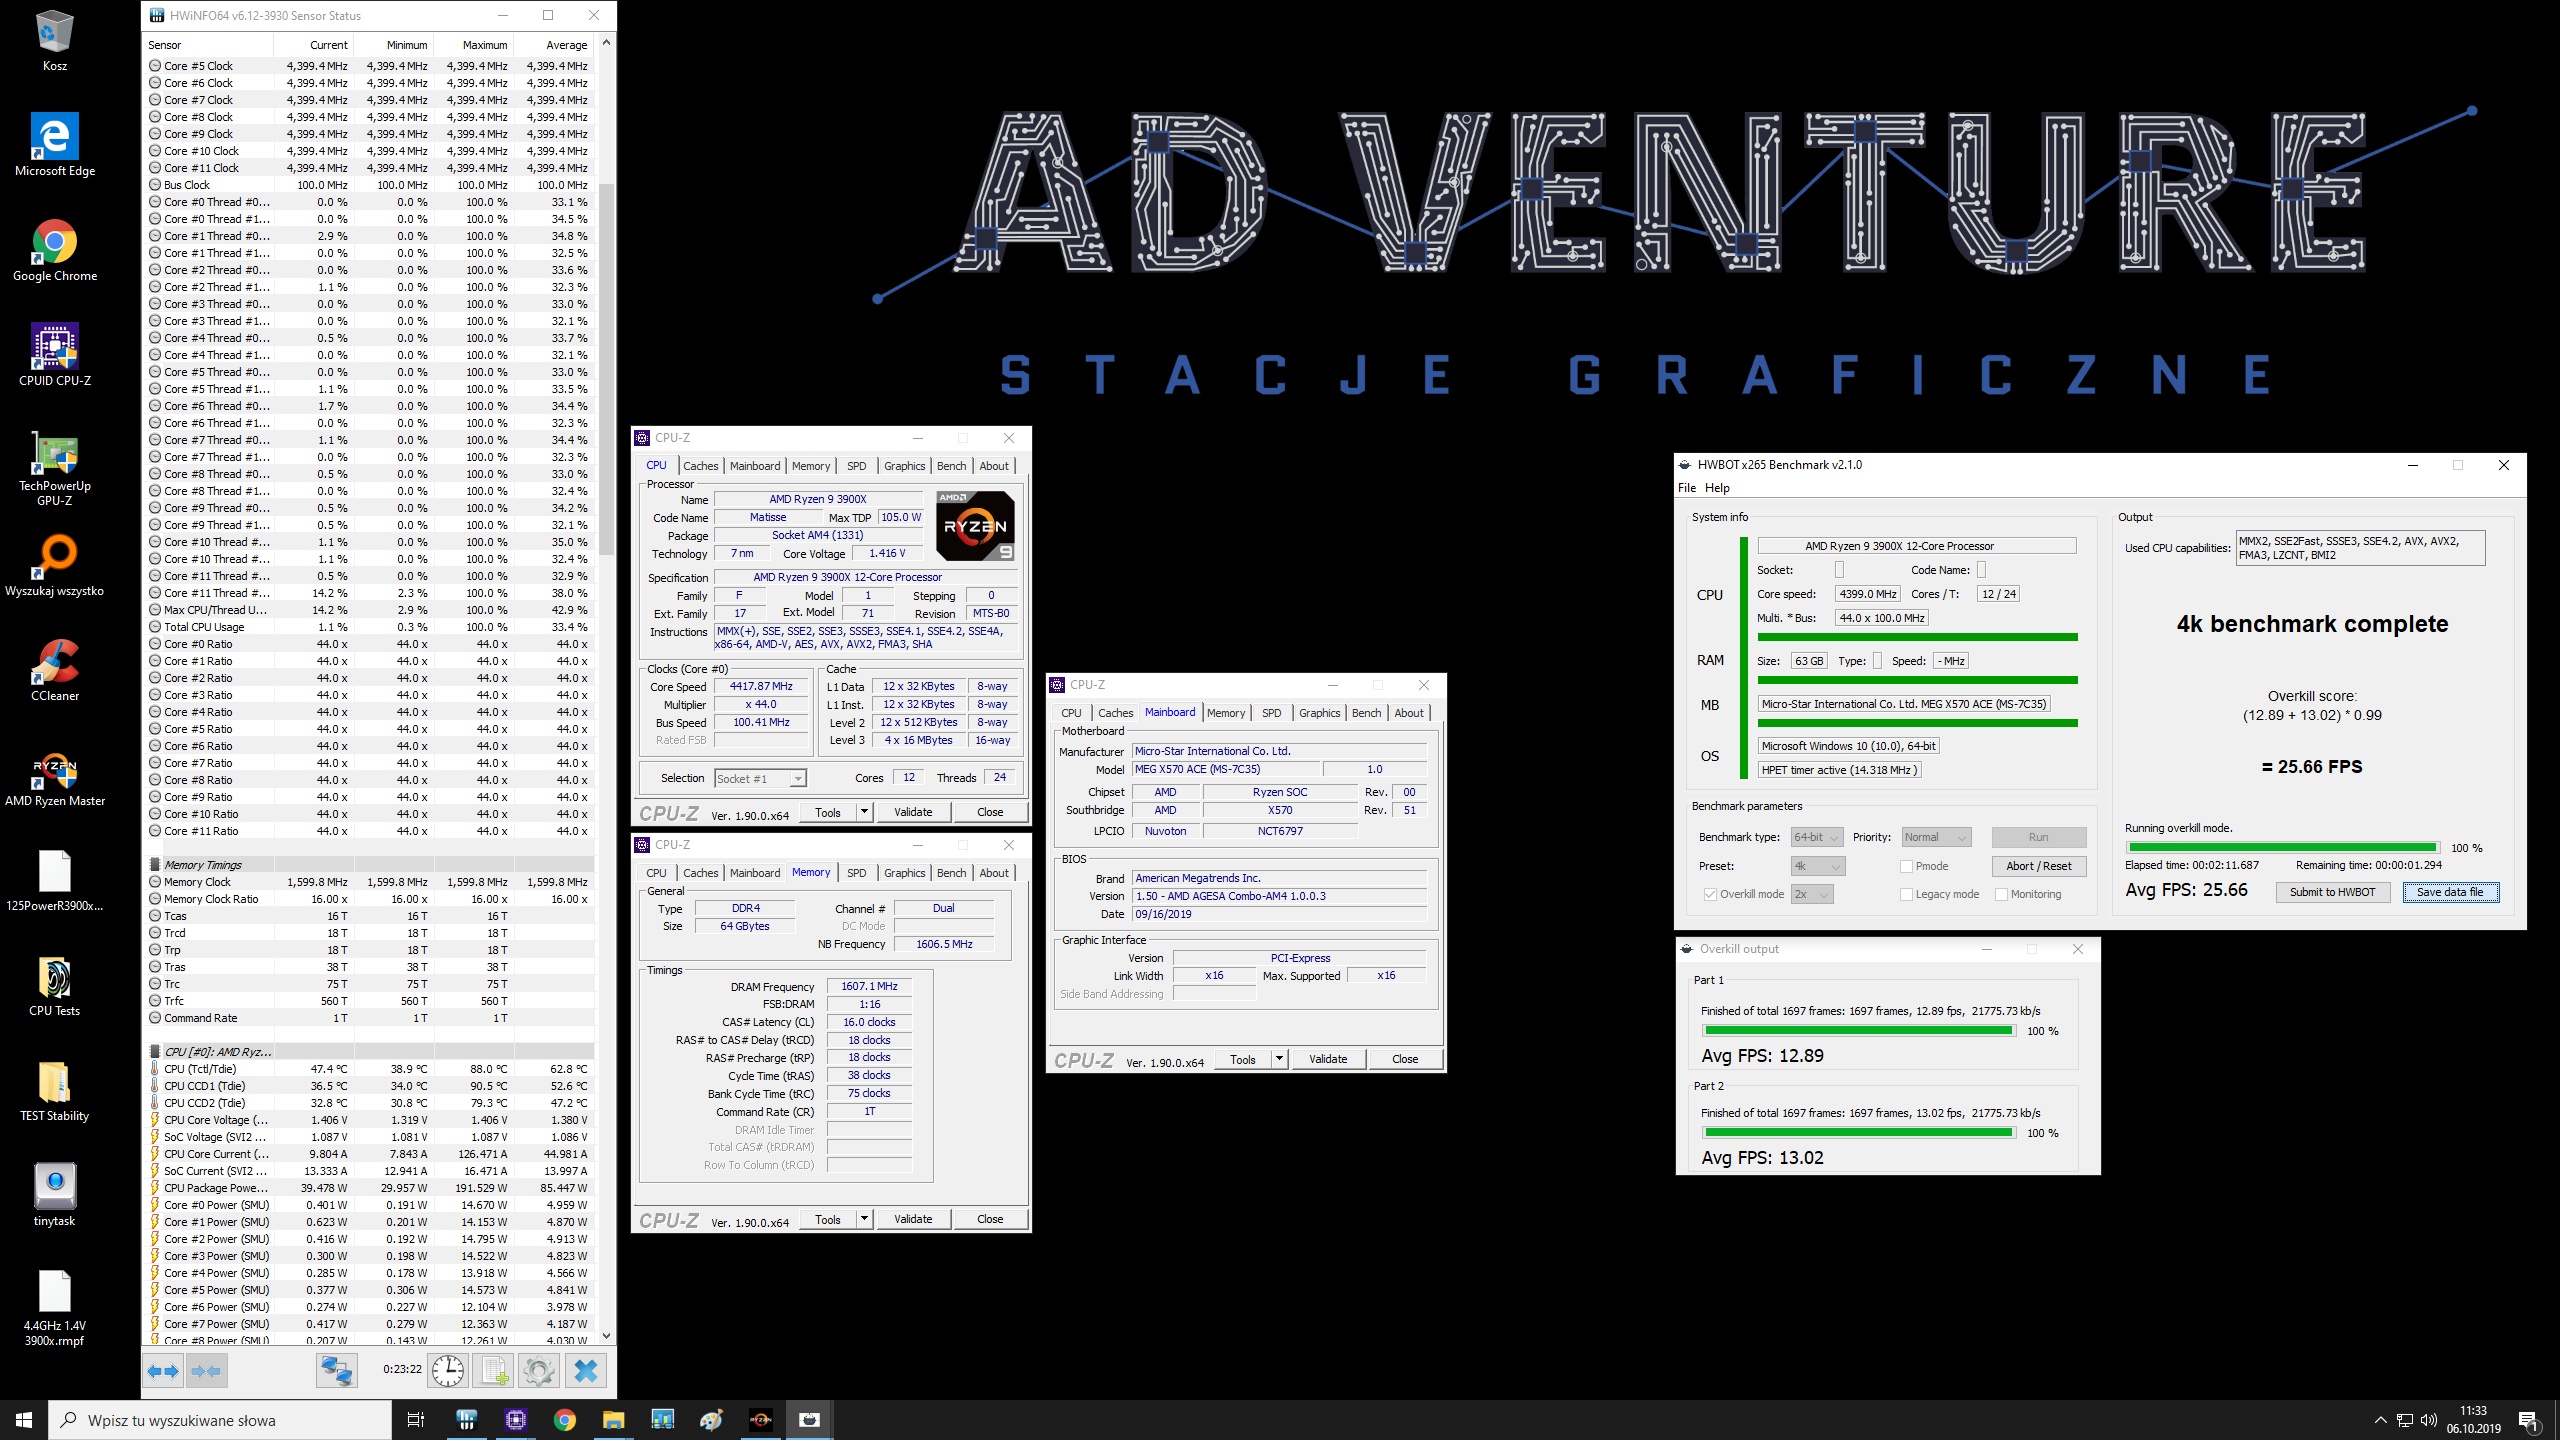Open the HWiNFO remote network monitoring icon
Screen dimensions: 2560x1440
(x=337, y=1371)
